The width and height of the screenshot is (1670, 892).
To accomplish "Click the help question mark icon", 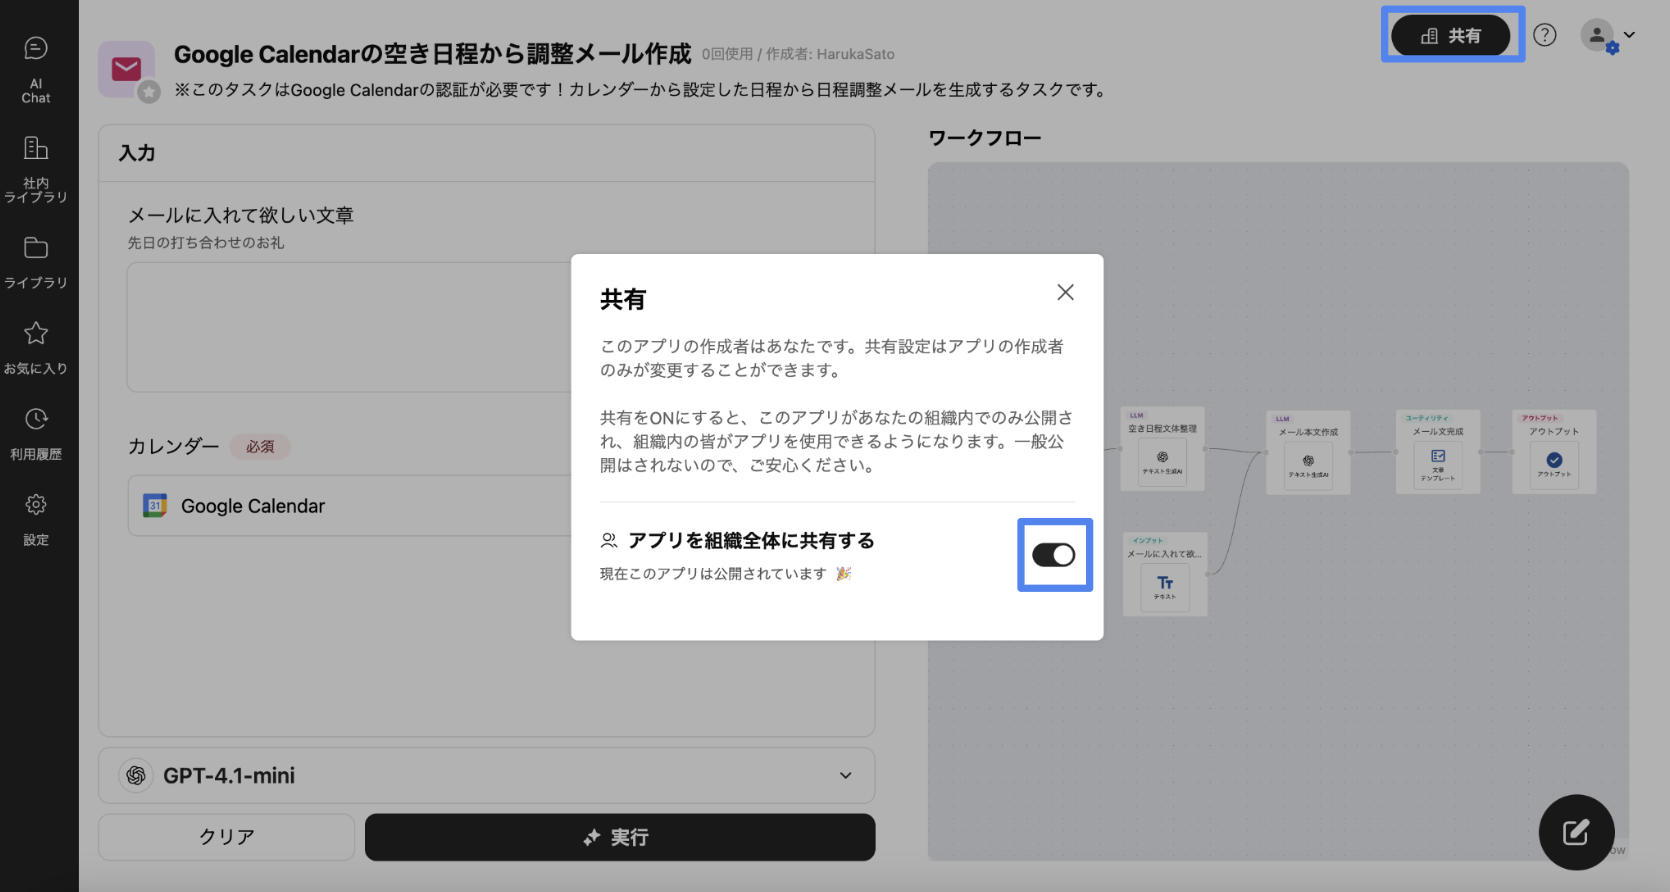I will pos(1545,35).
